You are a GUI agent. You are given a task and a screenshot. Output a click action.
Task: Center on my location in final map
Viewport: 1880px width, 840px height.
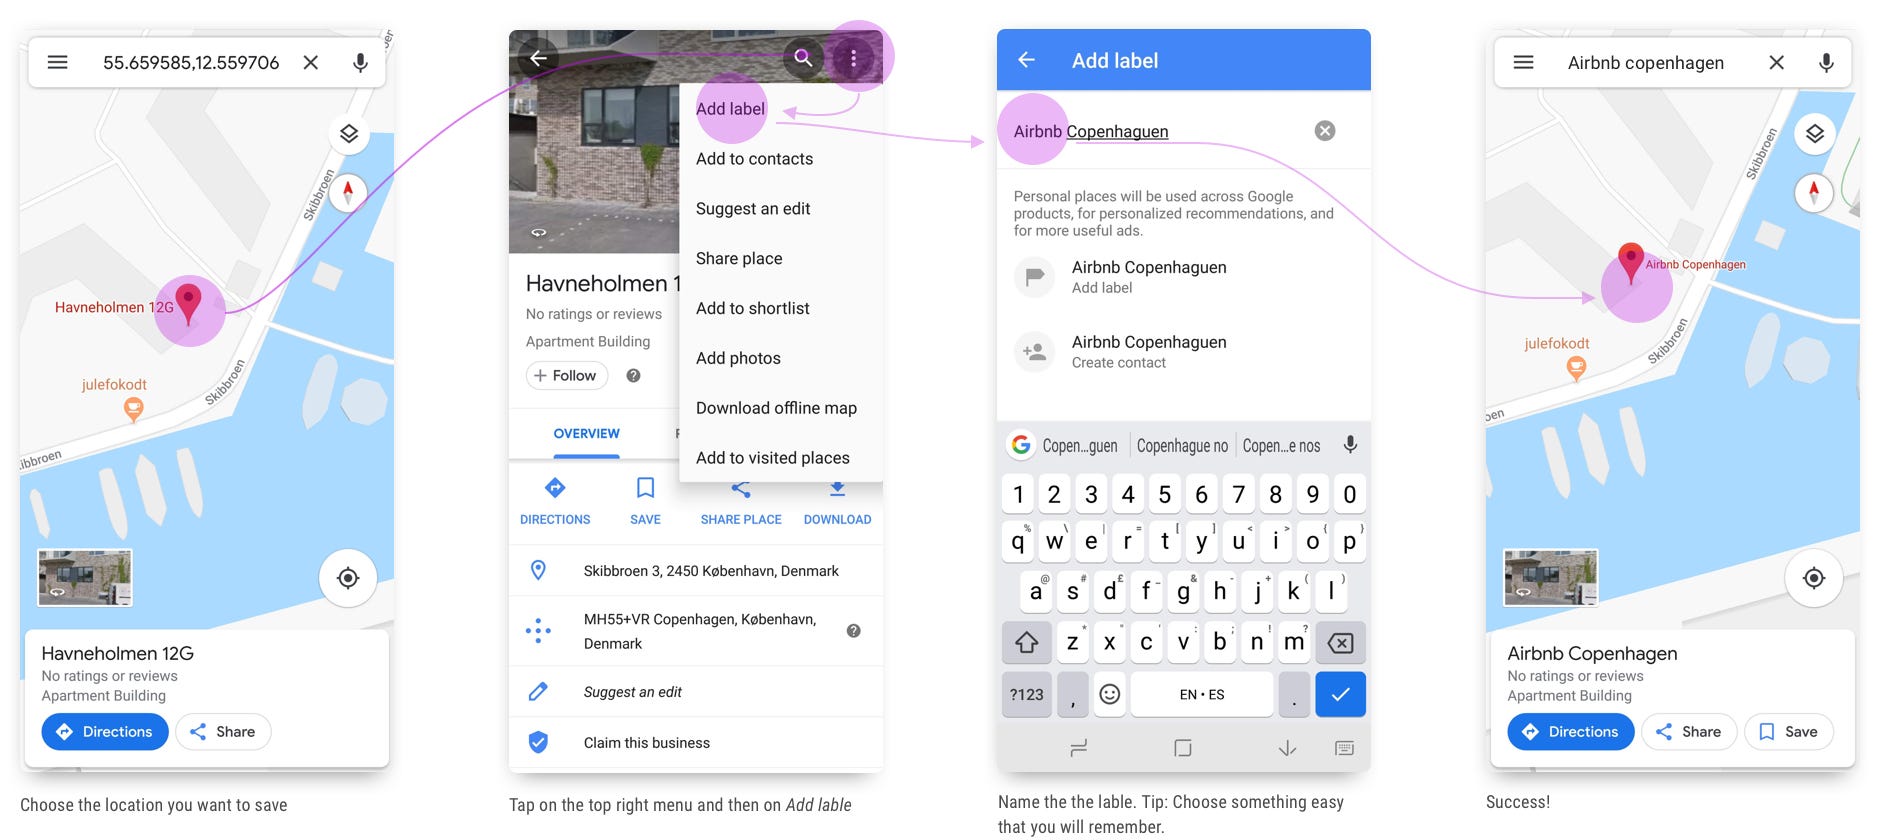click(x=1814, y=578)
